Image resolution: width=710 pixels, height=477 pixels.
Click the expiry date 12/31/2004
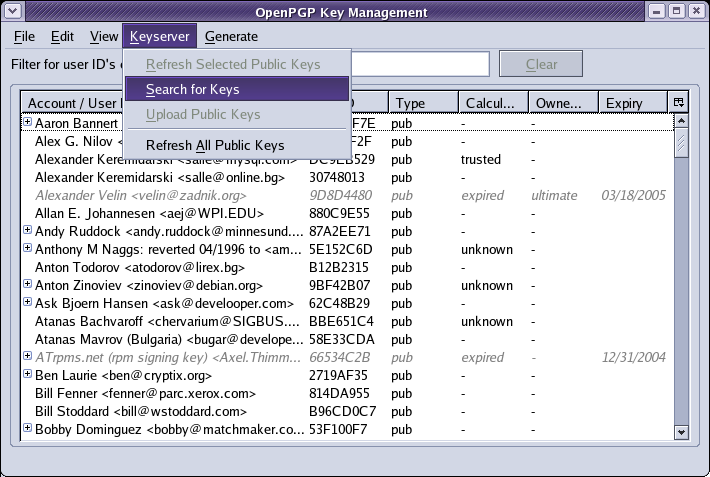click(633, 357)
